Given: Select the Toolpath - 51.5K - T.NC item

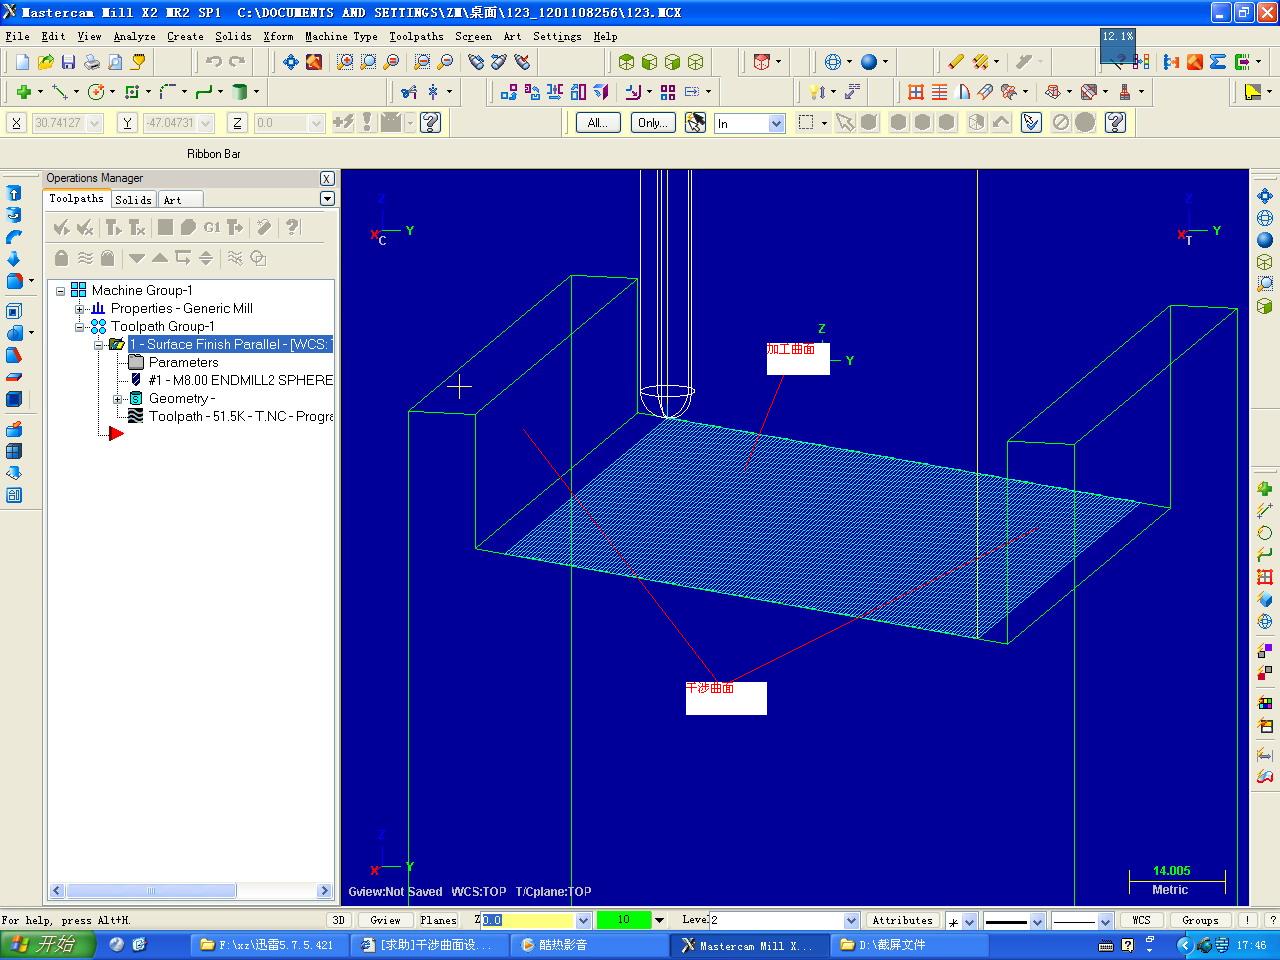Looking at the screenshot, I should [240, 417].
